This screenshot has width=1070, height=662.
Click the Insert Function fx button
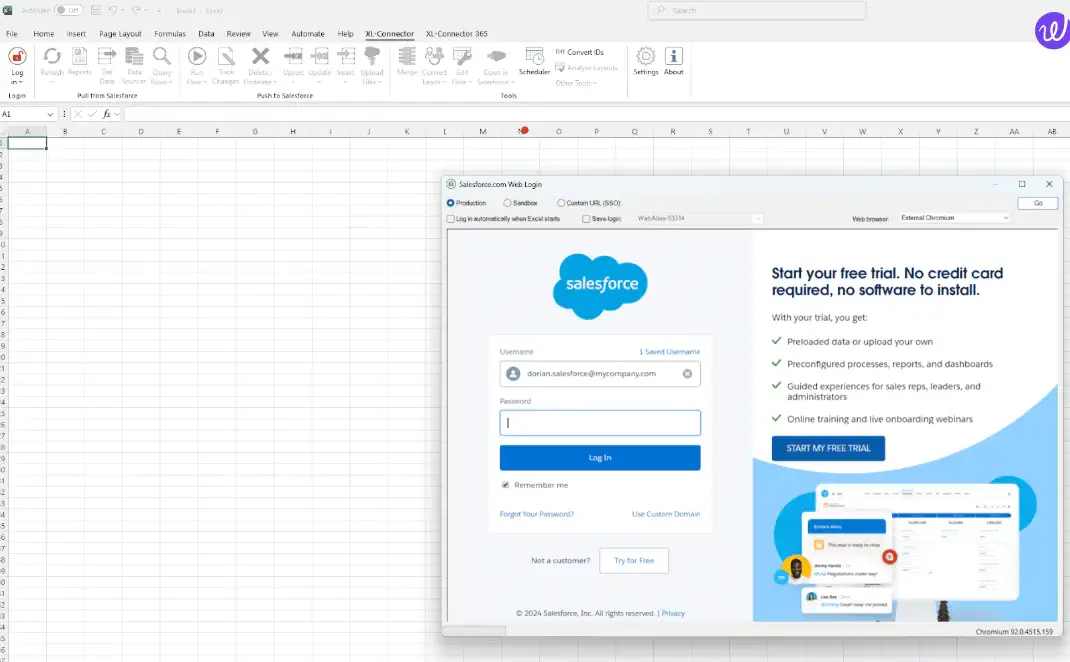[106, 115]
